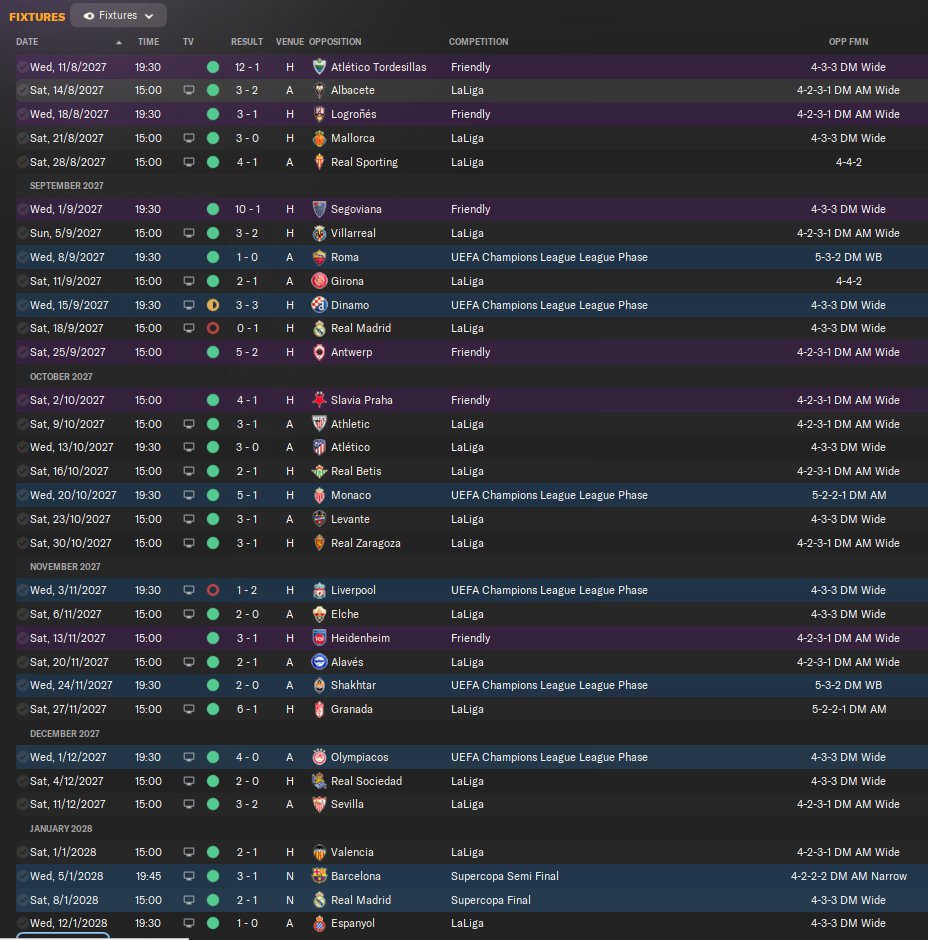928x940 pixels.
Task: Click the TV icon on the Albacete fixture
Action: click(189, 91)
